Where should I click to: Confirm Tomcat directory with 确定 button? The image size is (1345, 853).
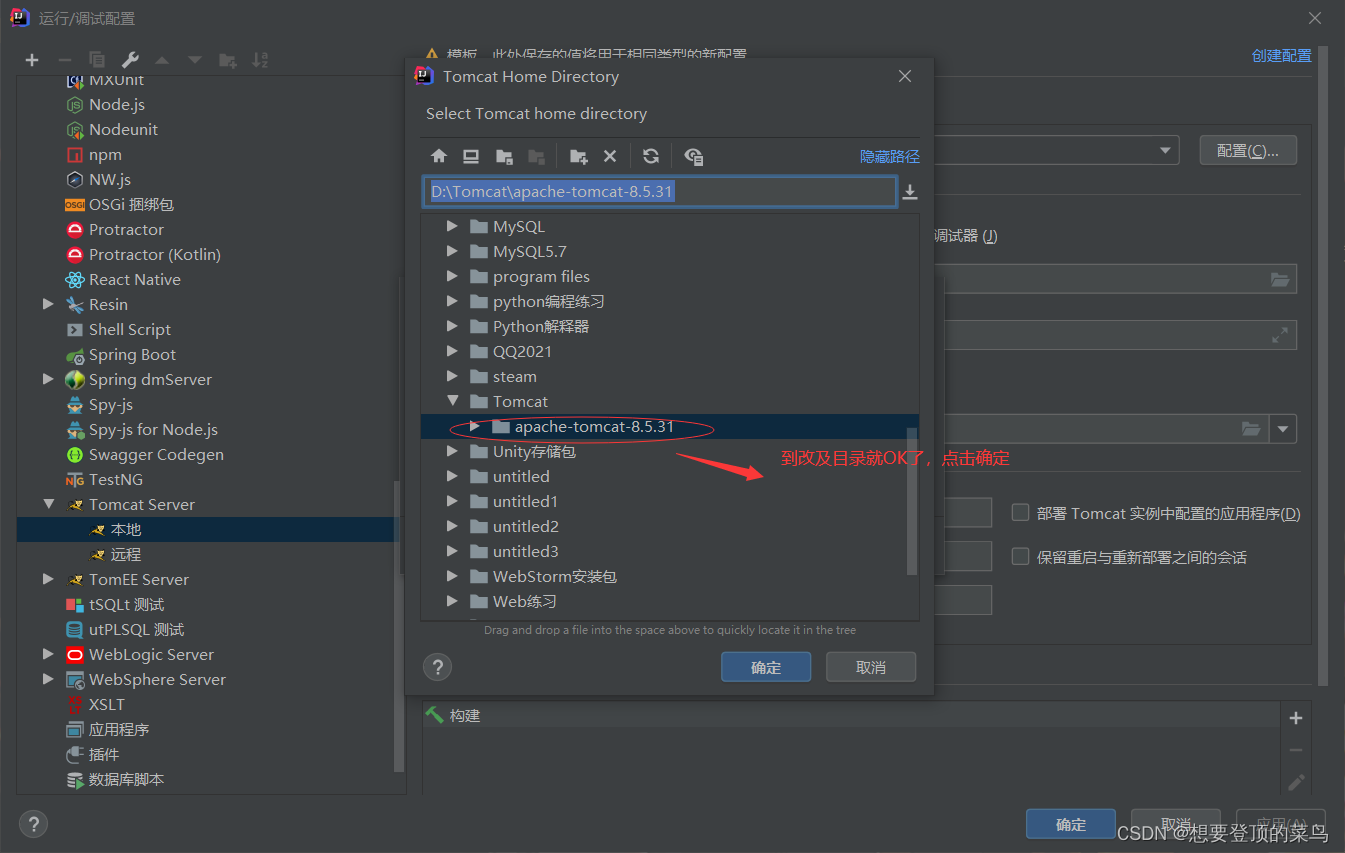(x=766, y=667)
